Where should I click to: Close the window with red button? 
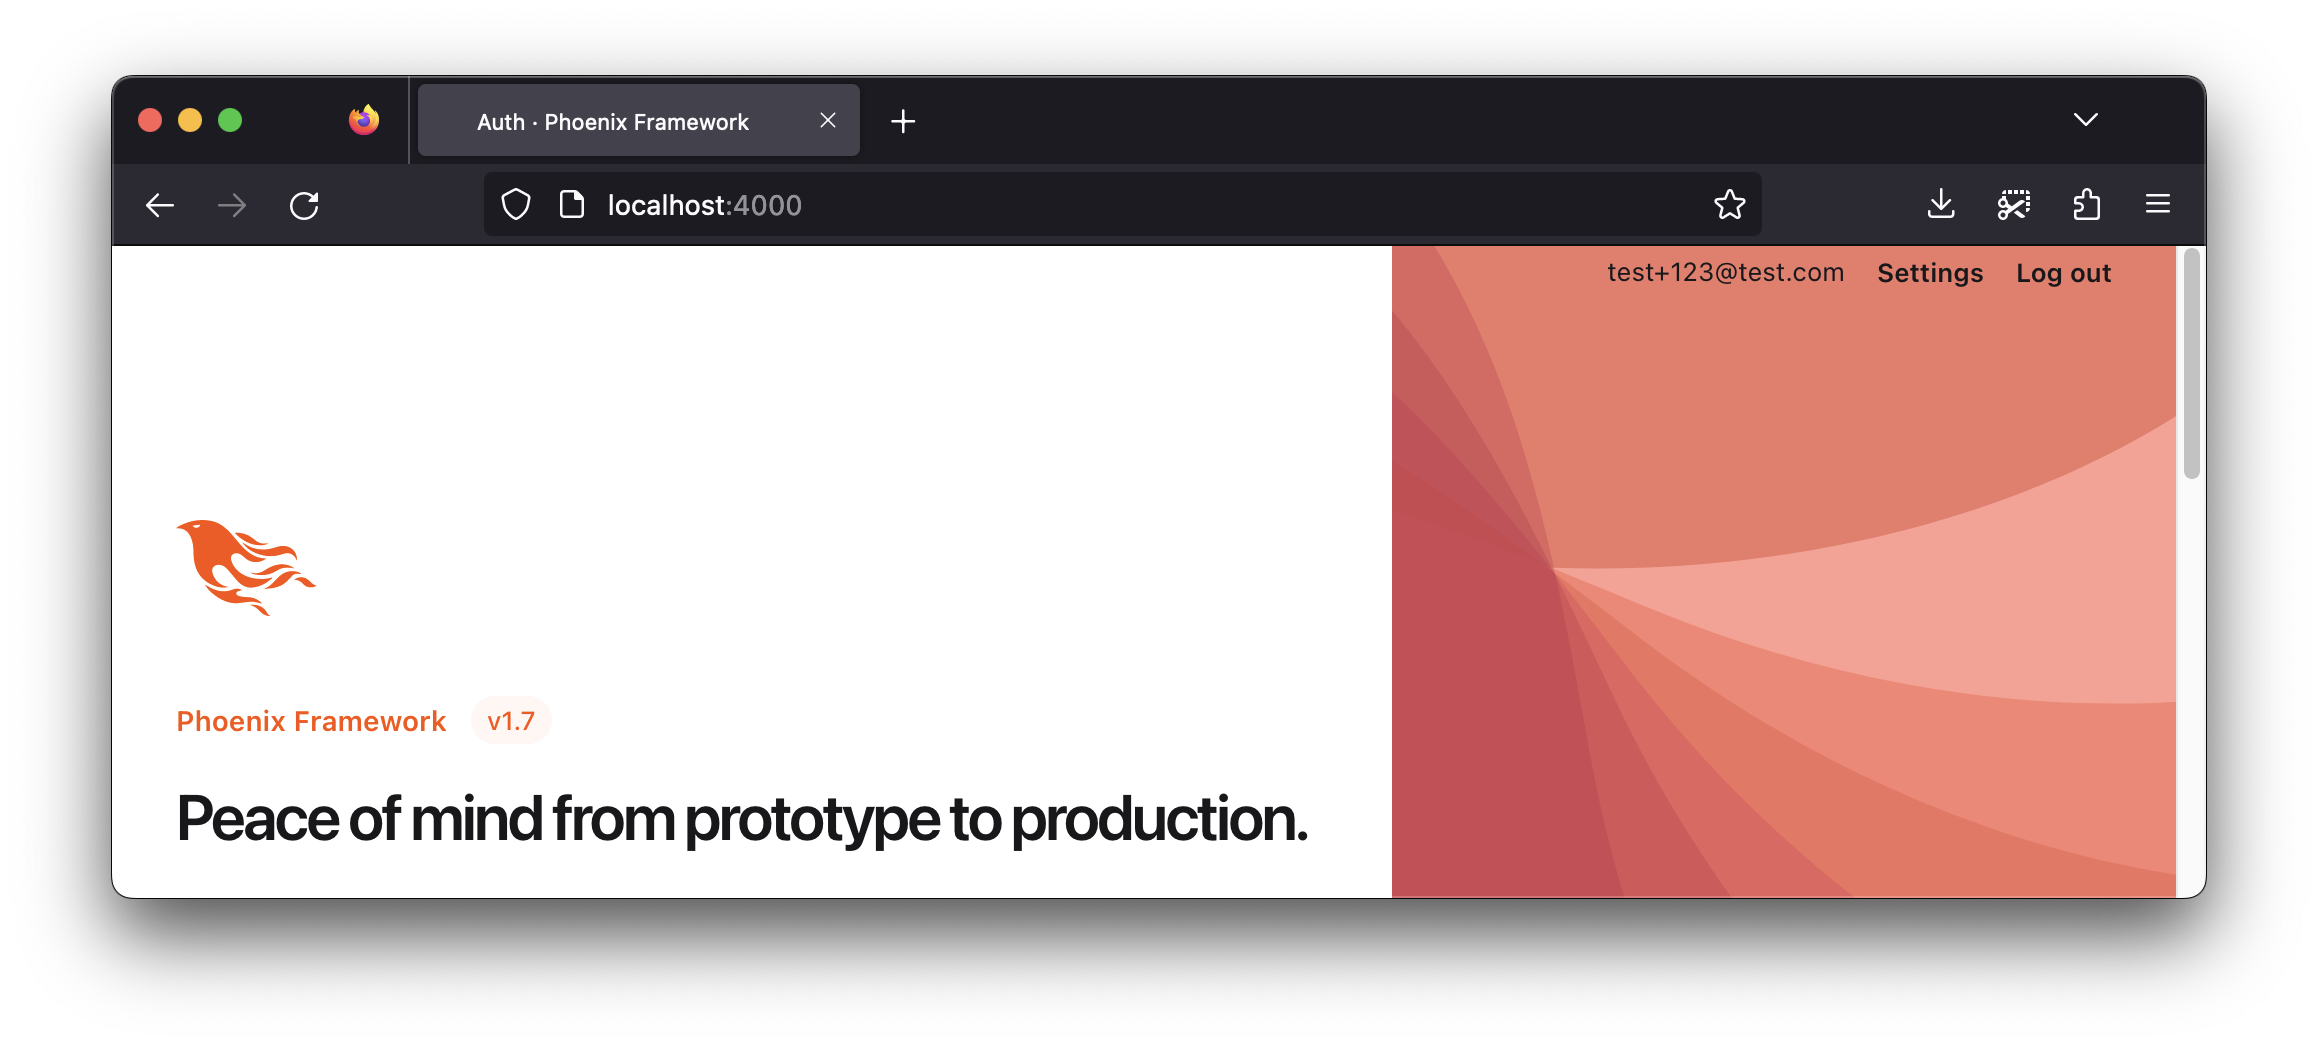tap(150, 120)
